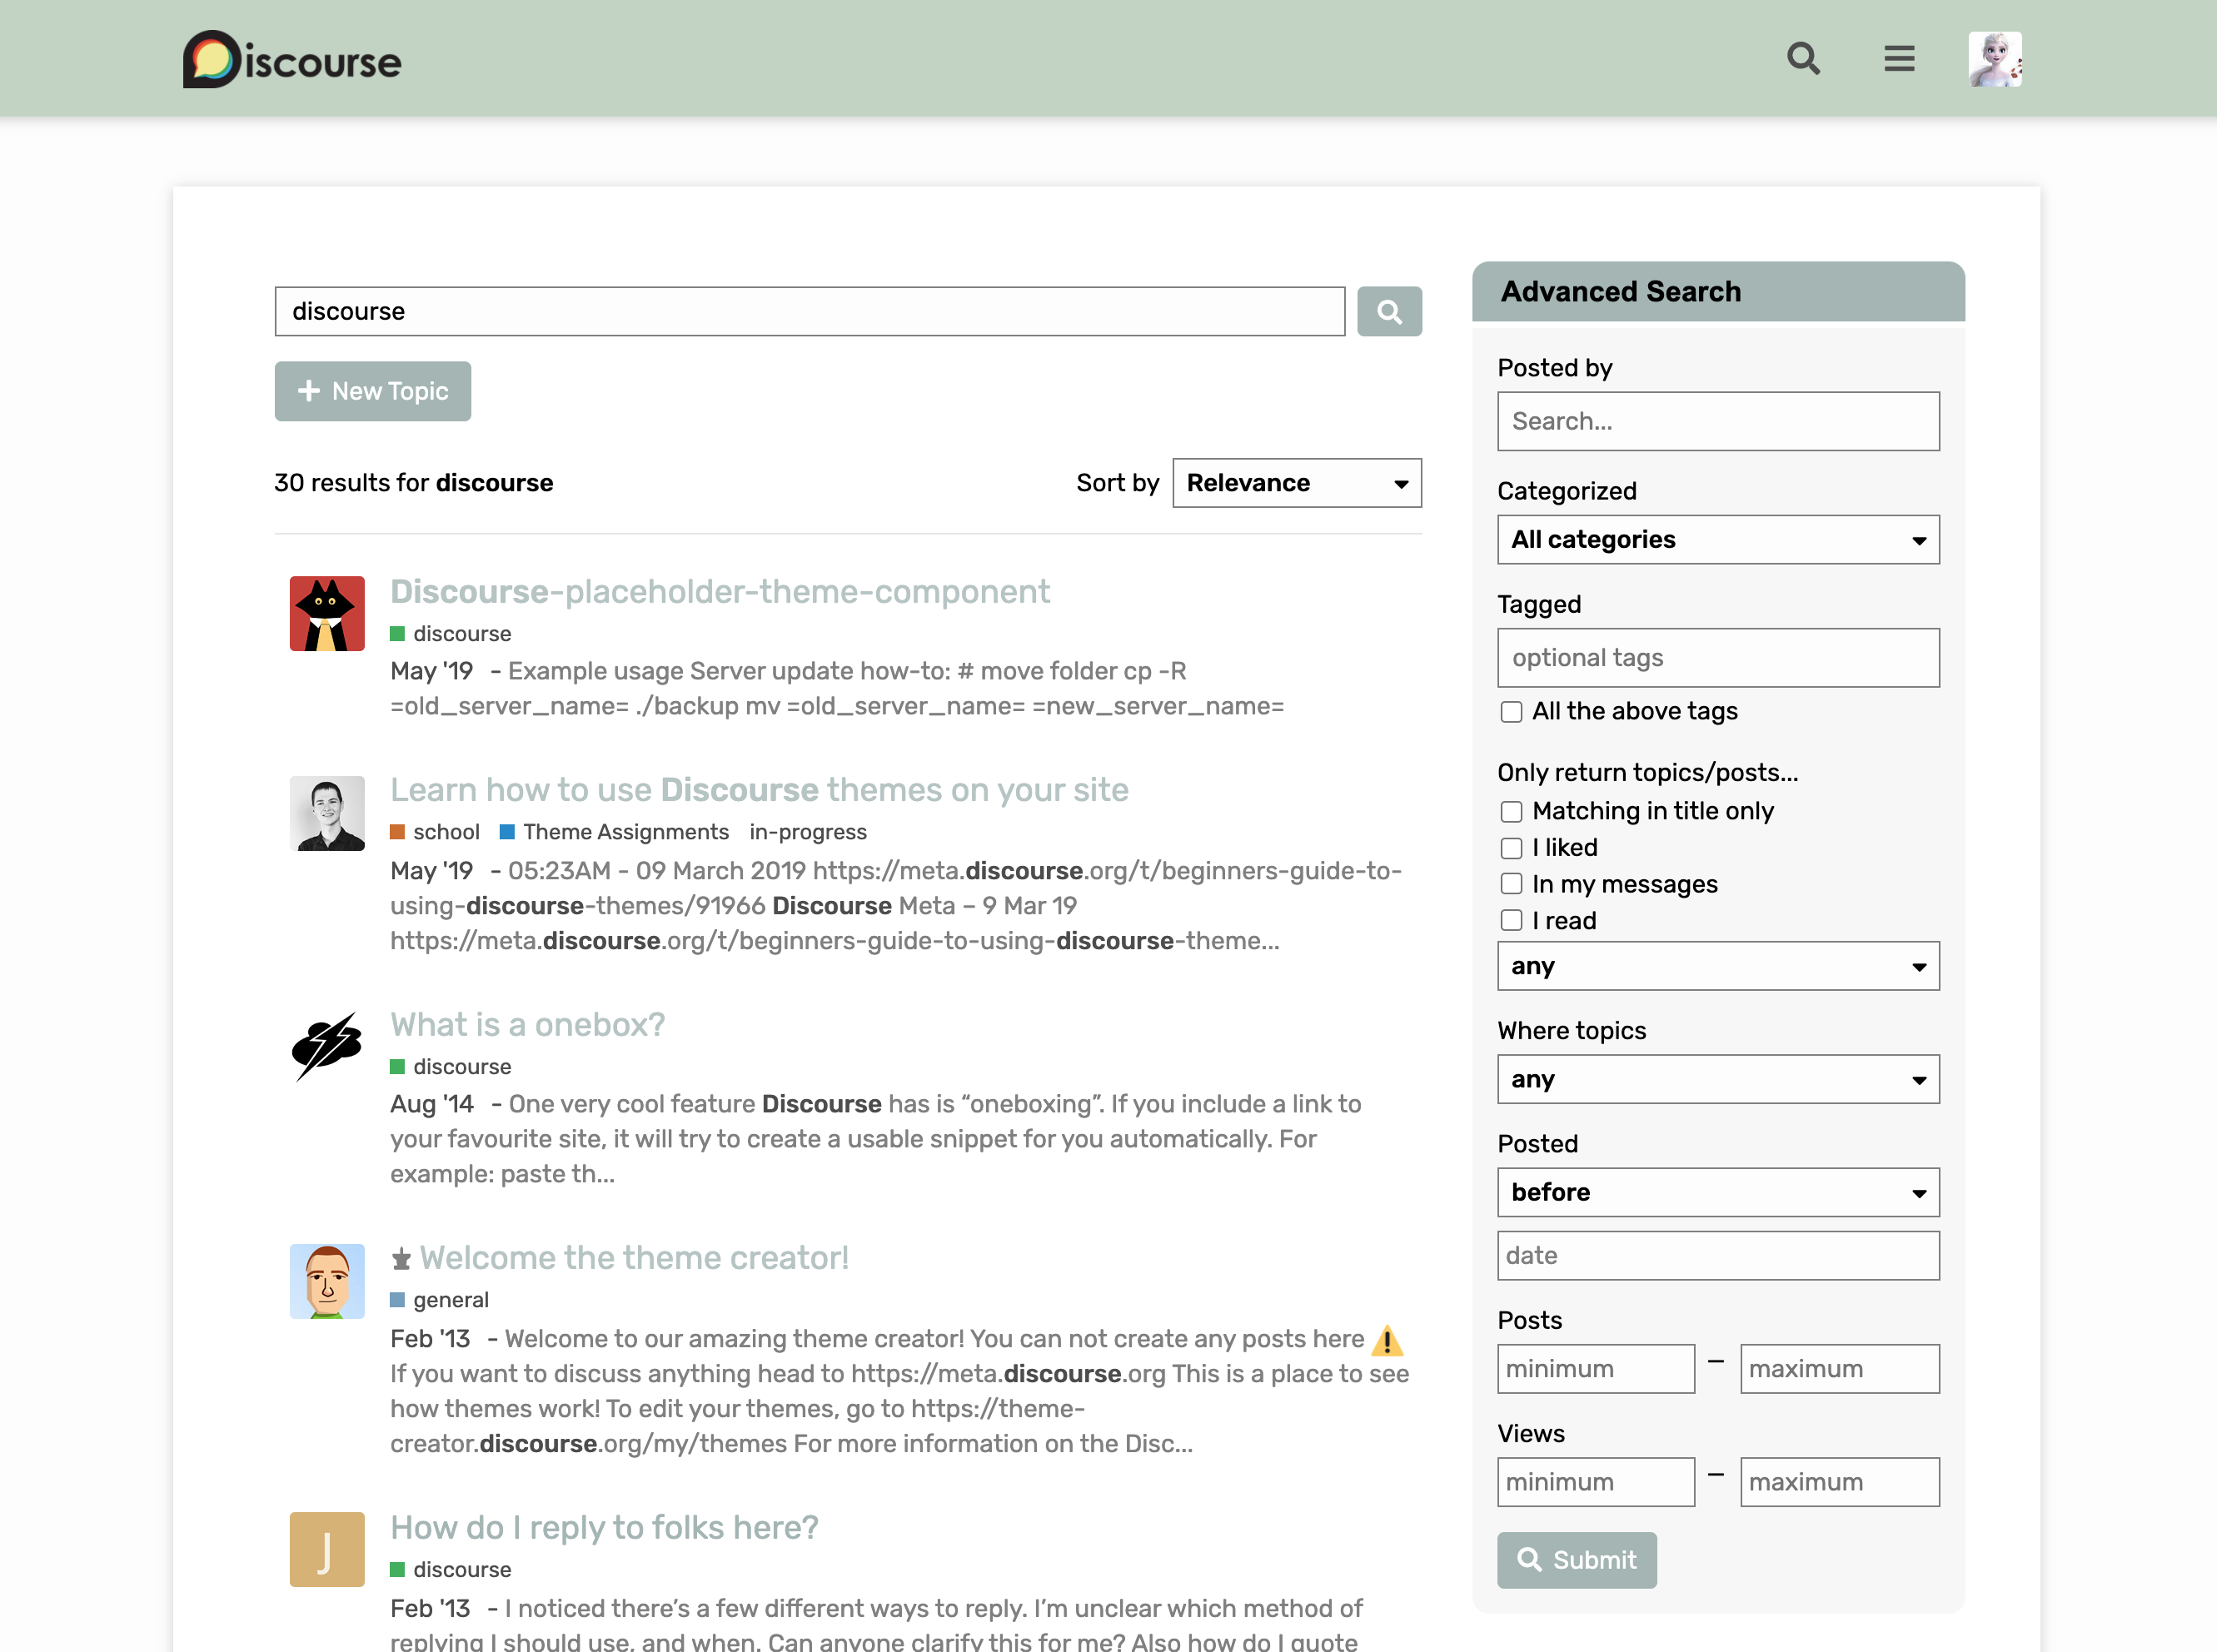Screen dimensions: 2217x1652
Task: Click the J letter avatar
Action: coord(327,1549)
